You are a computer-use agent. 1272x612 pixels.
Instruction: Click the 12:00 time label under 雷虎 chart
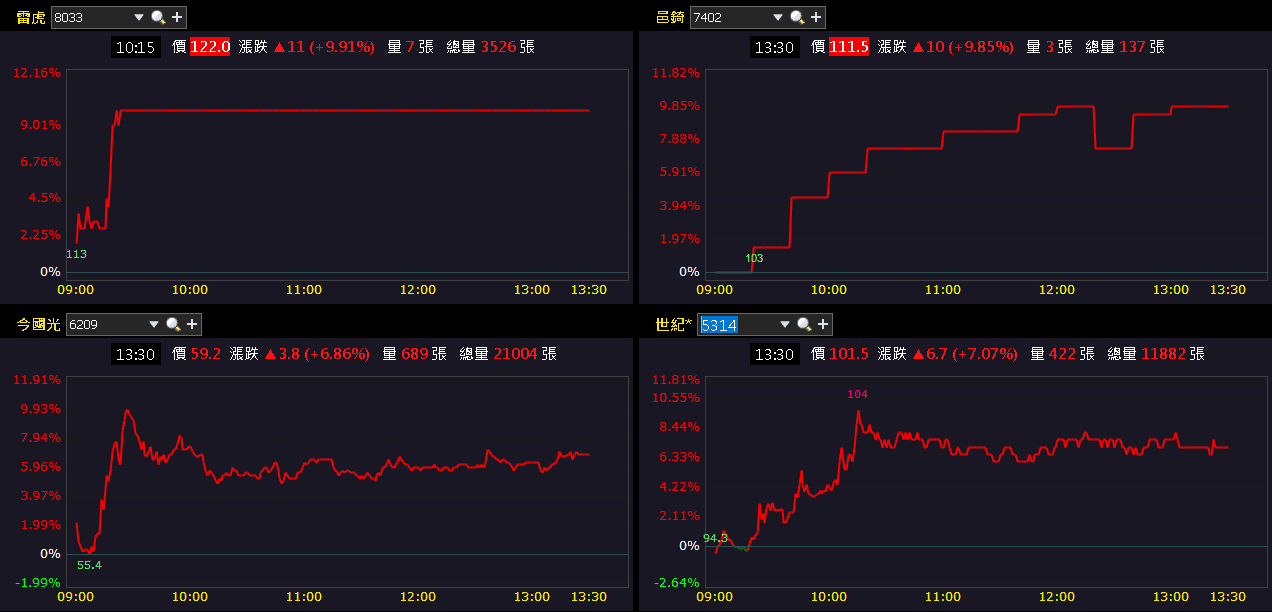(418, 289)
